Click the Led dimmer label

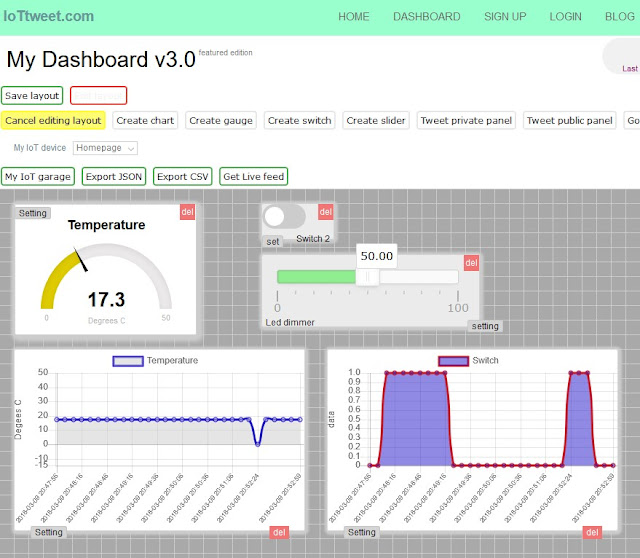290,322
